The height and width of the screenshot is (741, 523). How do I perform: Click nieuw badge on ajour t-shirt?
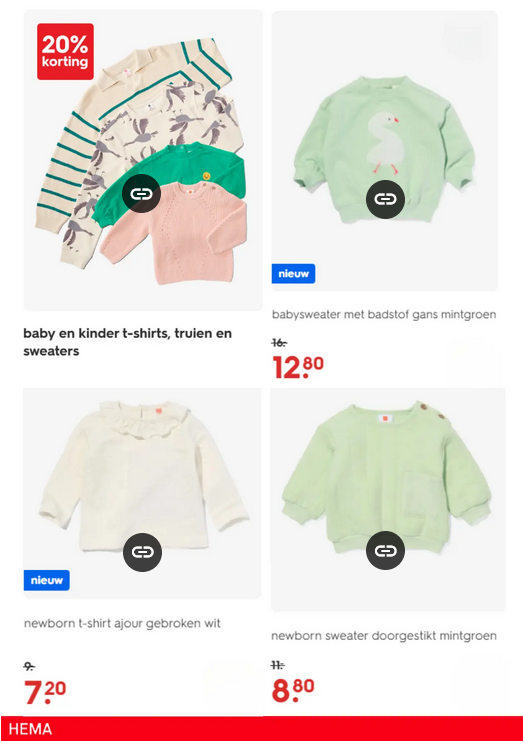click(x=47, y=580)
